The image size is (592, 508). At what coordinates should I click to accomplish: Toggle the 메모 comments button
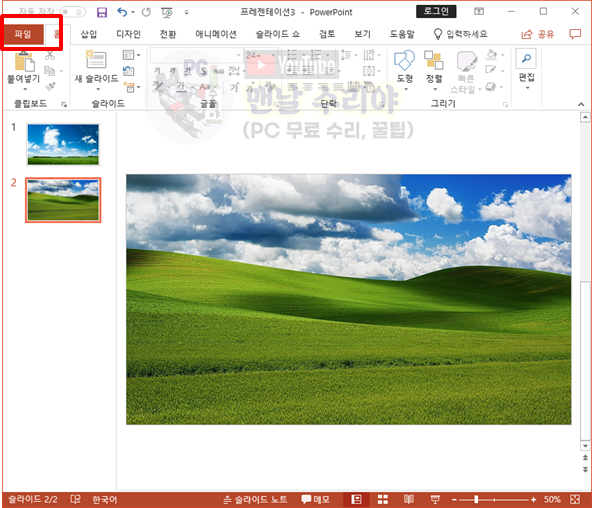[x=316, y=500]
